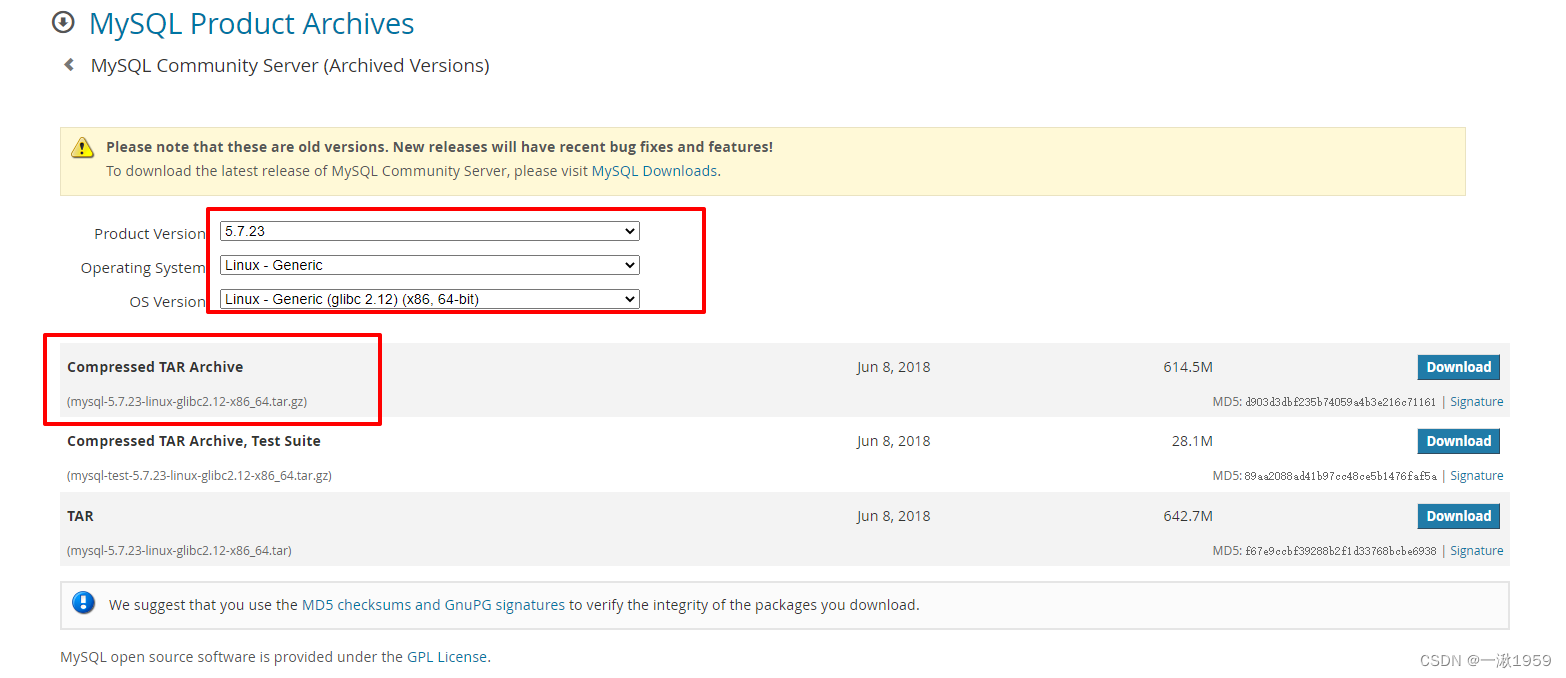Click the MD5 hash starting f67e9ccbf

[x=1340, y=551]
